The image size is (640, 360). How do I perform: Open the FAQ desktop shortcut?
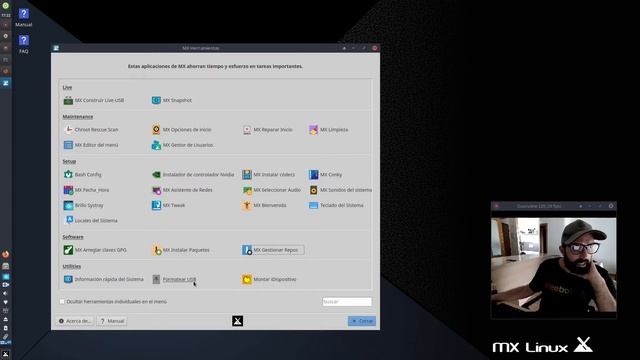[24, 44]
